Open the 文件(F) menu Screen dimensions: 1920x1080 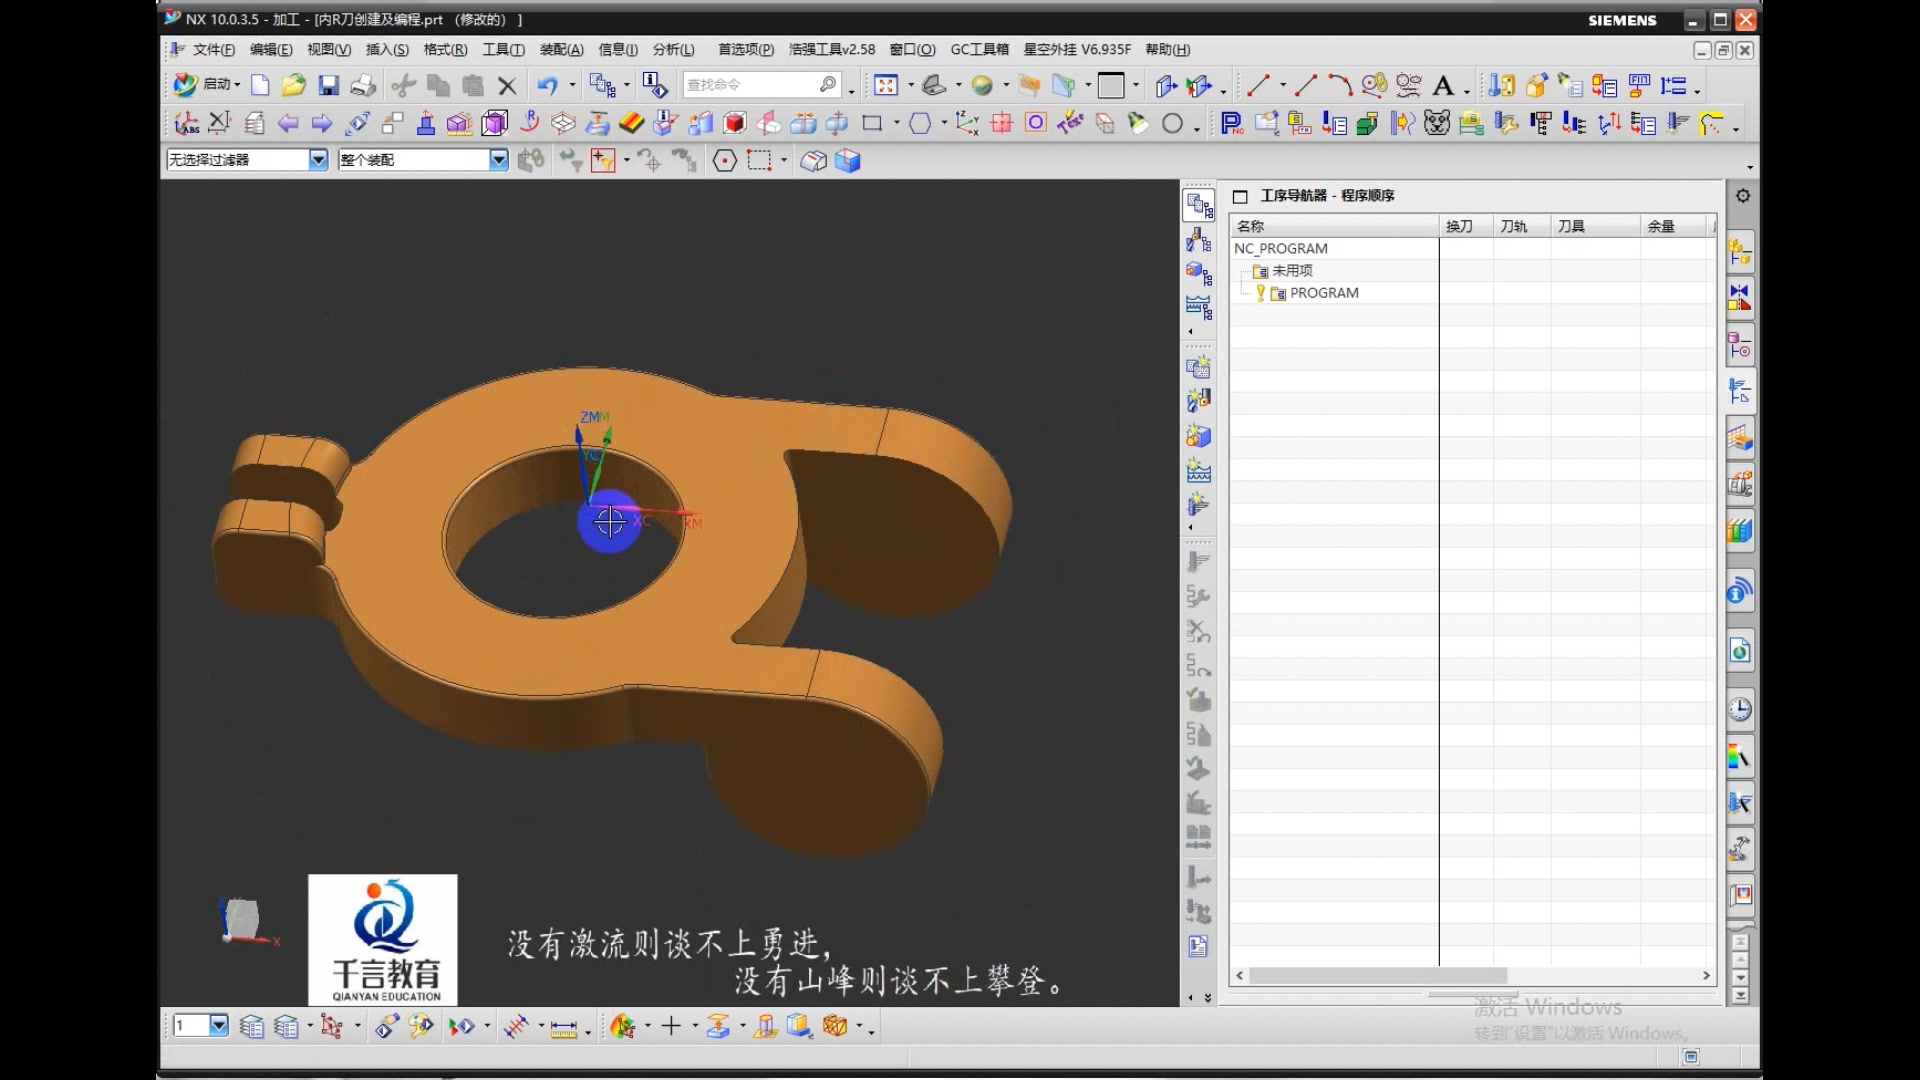pos(212,49)
